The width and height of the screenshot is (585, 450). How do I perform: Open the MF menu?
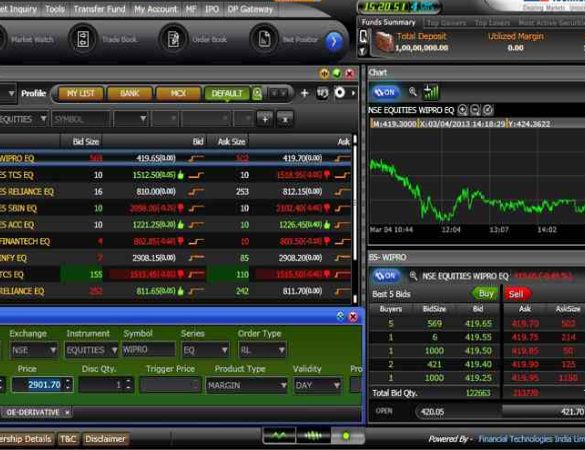click(191, 9)
